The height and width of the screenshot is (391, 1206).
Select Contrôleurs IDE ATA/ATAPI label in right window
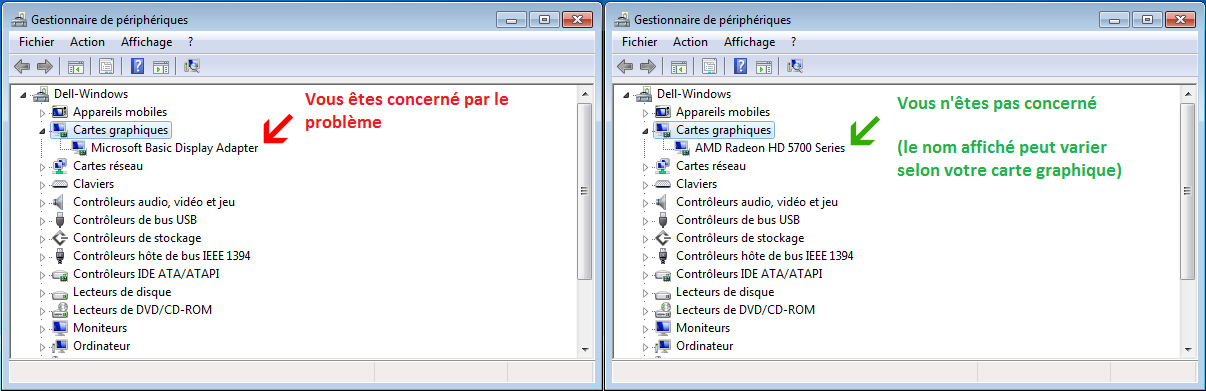(x=749, y=274)
